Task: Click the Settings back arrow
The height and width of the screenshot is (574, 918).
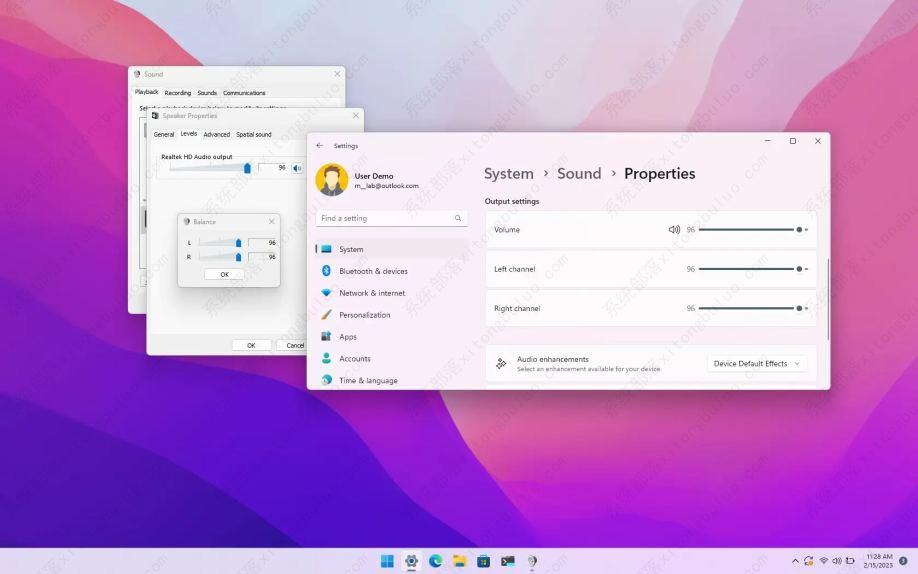Action: coord(320,146)
